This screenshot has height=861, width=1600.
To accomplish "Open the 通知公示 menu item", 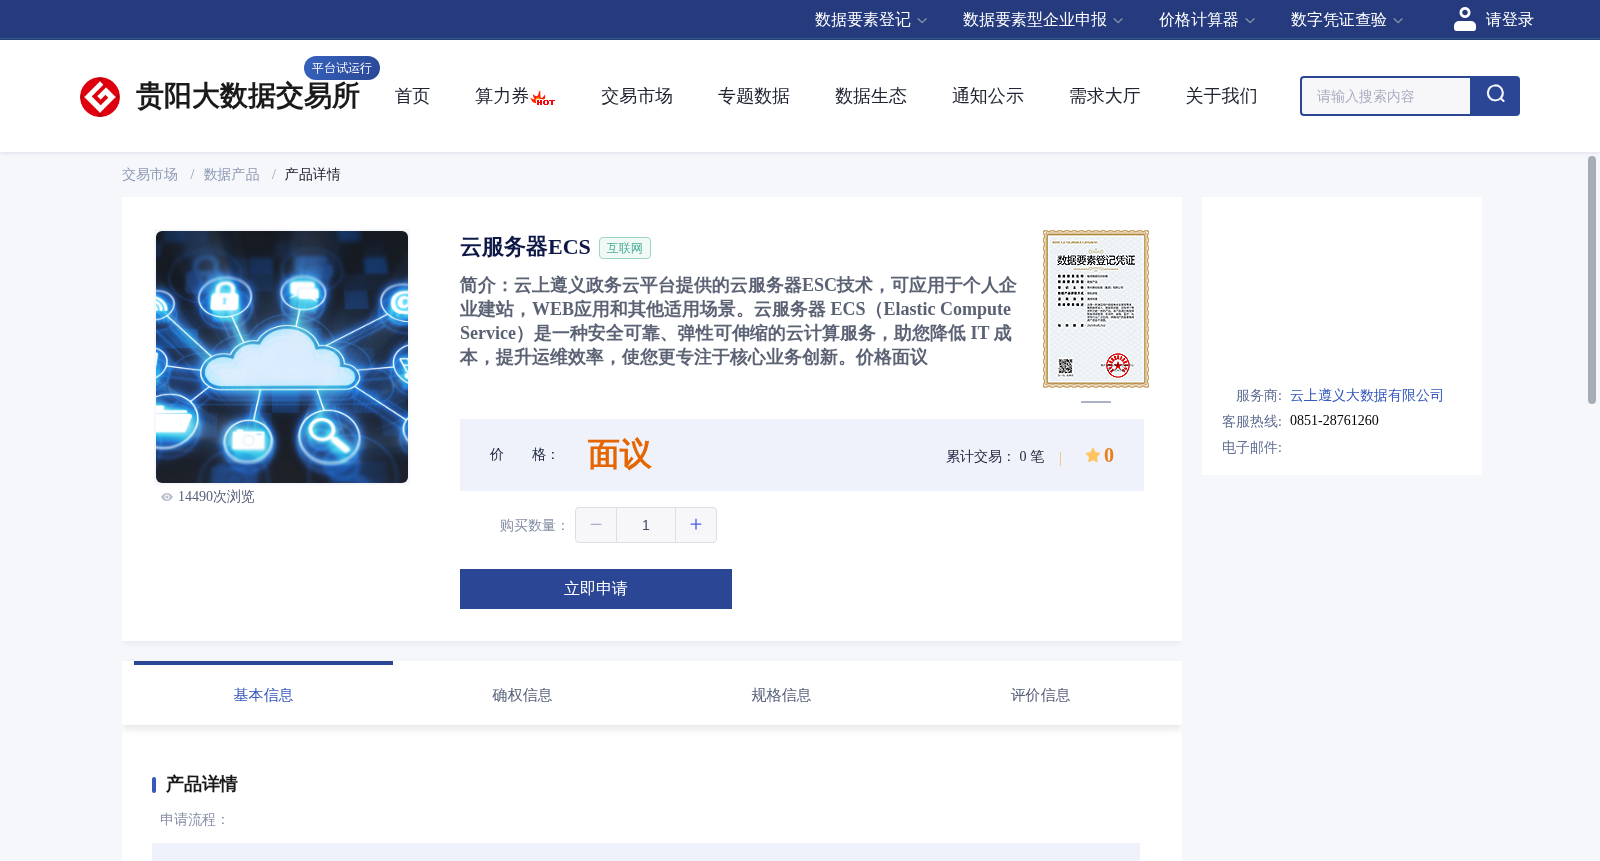I will (x=988, y=96).
